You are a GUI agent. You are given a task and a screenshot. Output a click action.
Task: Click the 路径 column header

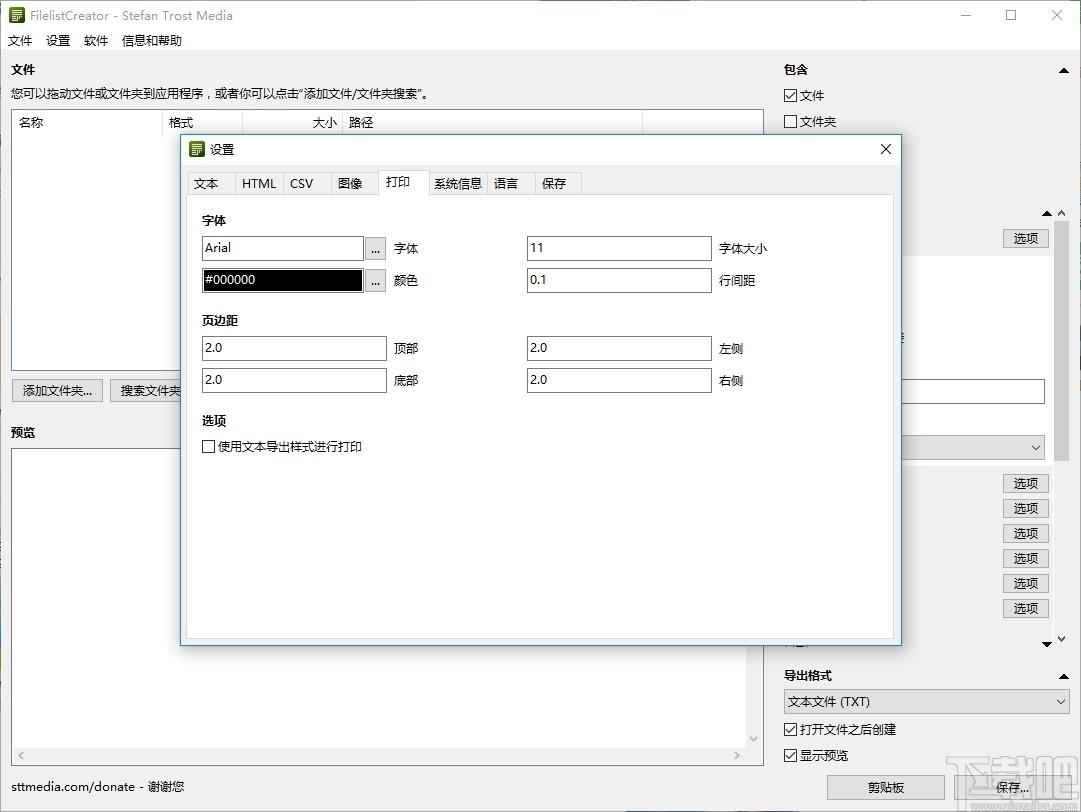[492, 122]
